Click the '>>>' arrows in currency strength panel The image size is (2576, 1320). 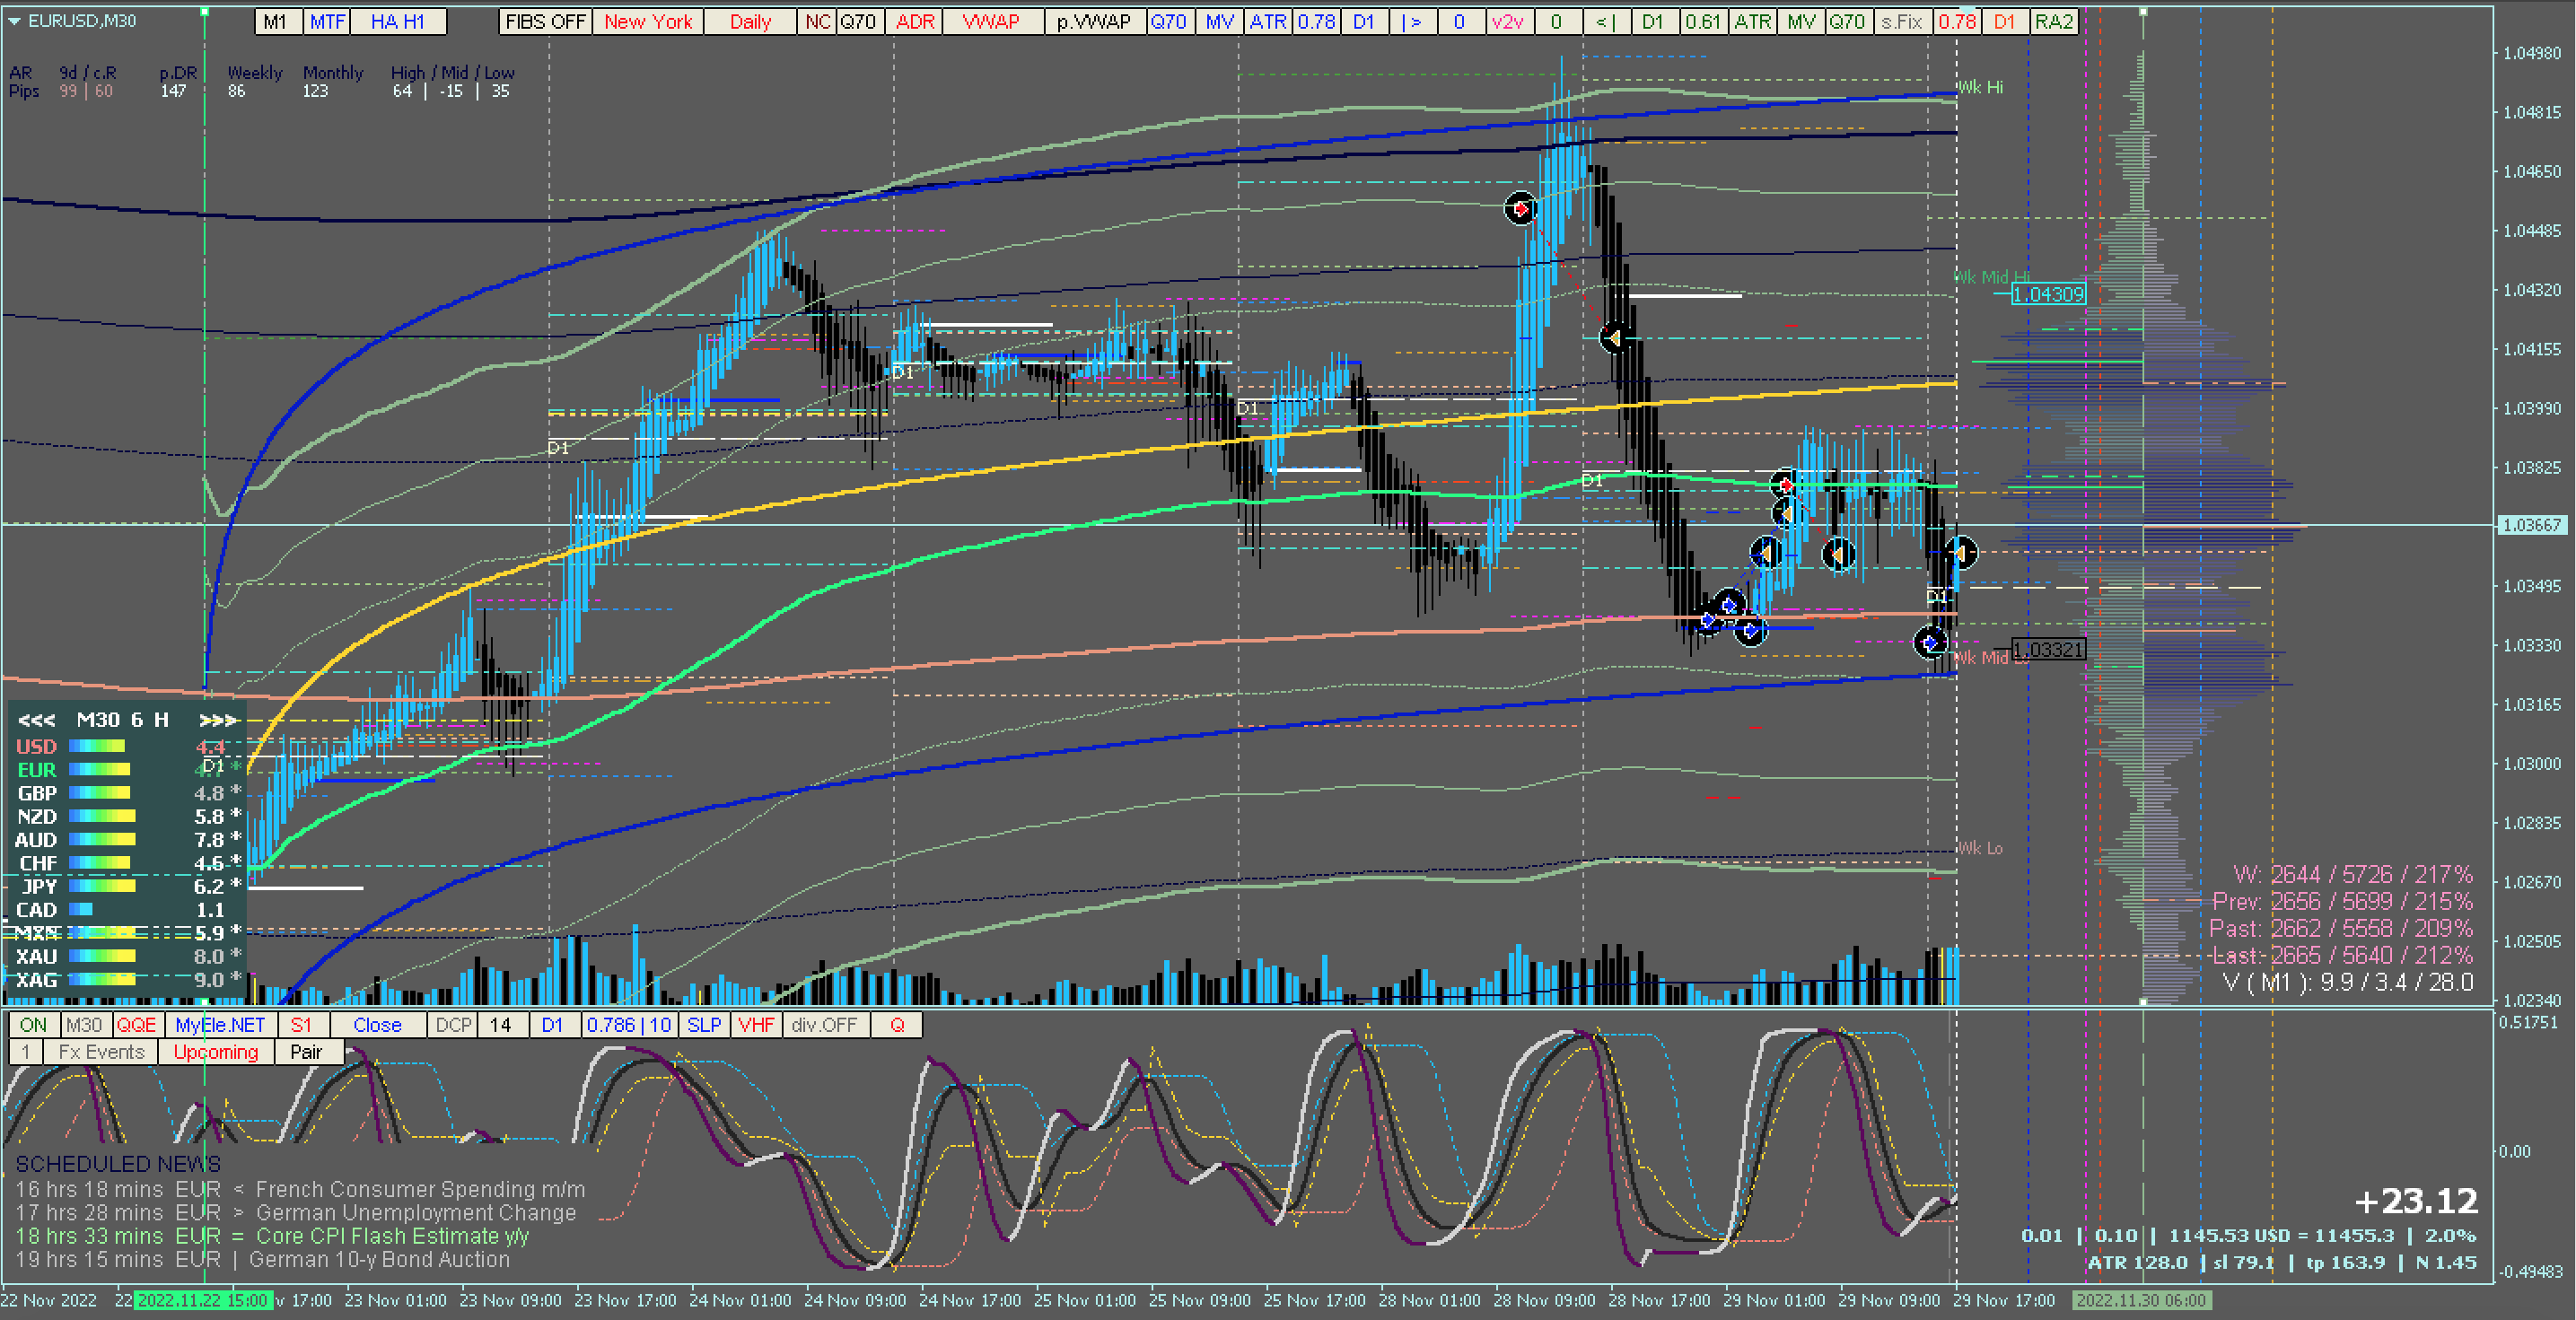[x=218, y=720]
